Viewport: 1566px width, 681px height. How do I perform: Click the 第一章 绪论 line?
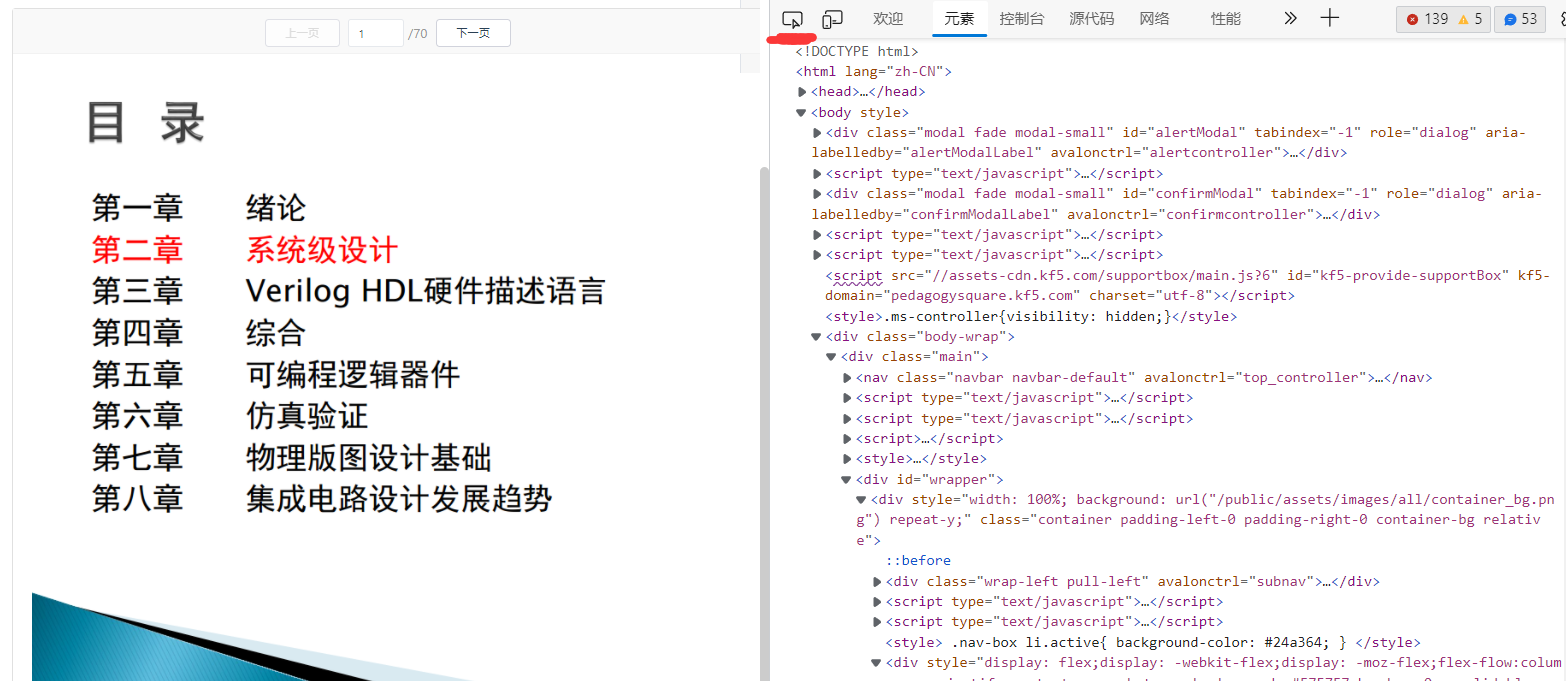coord(199,208)
